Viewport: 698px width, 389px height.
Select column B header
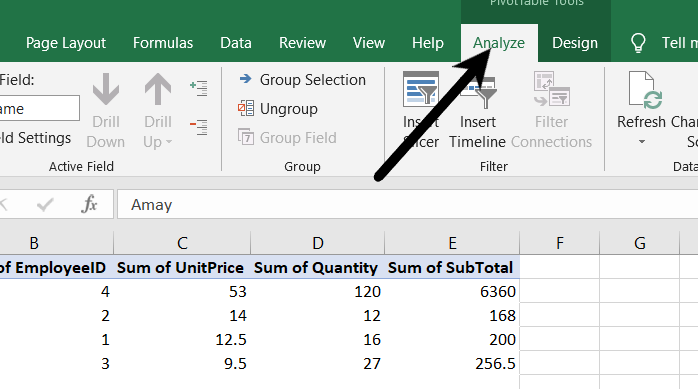pos(57,243)
